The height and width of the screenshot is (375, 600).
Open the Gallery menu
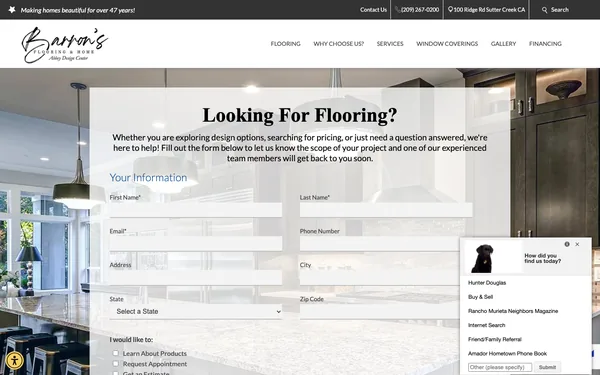(503, 44)
